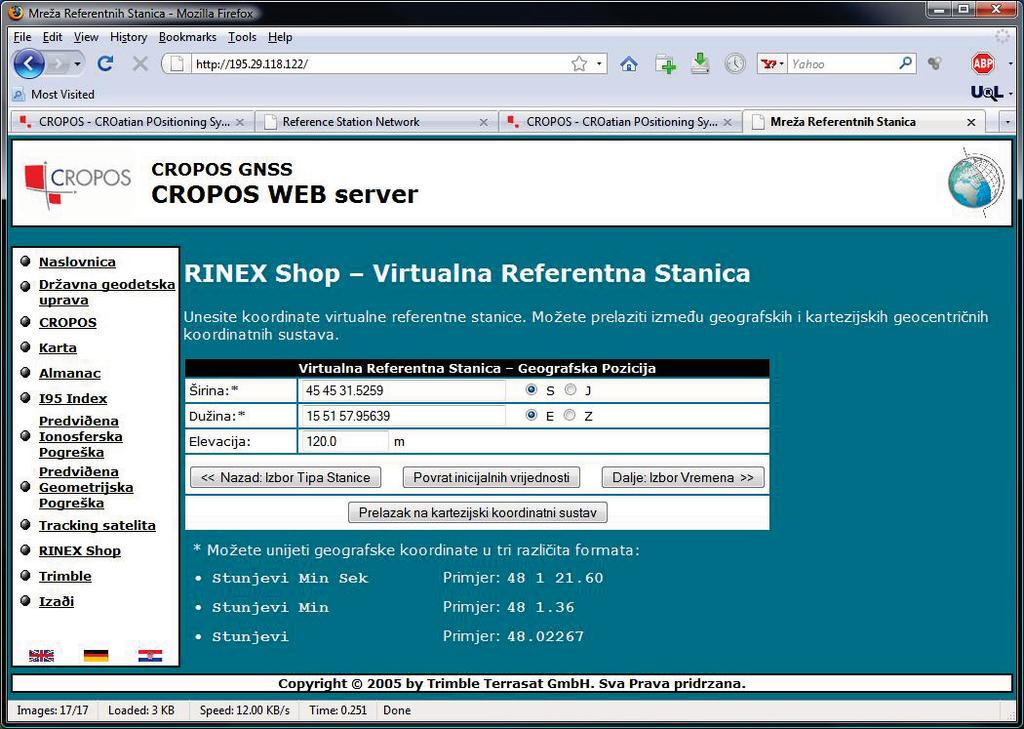Image resolution: width=1024 pixels, height=729 pixels.
Task: Click the CROPOS logo image
Action: coord(78,185)
